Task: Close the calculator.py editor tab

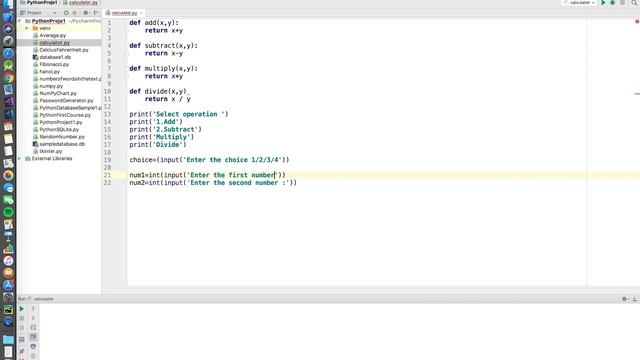Action: 141,13
